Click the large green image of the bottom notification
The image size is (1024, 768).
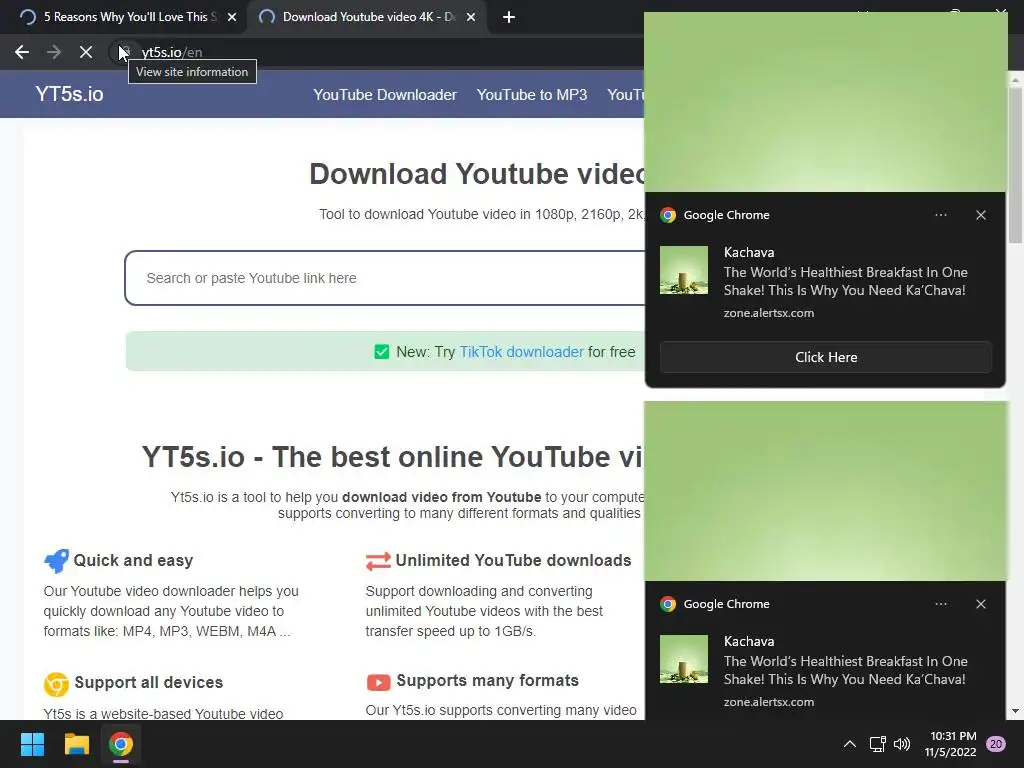[825, 491]
